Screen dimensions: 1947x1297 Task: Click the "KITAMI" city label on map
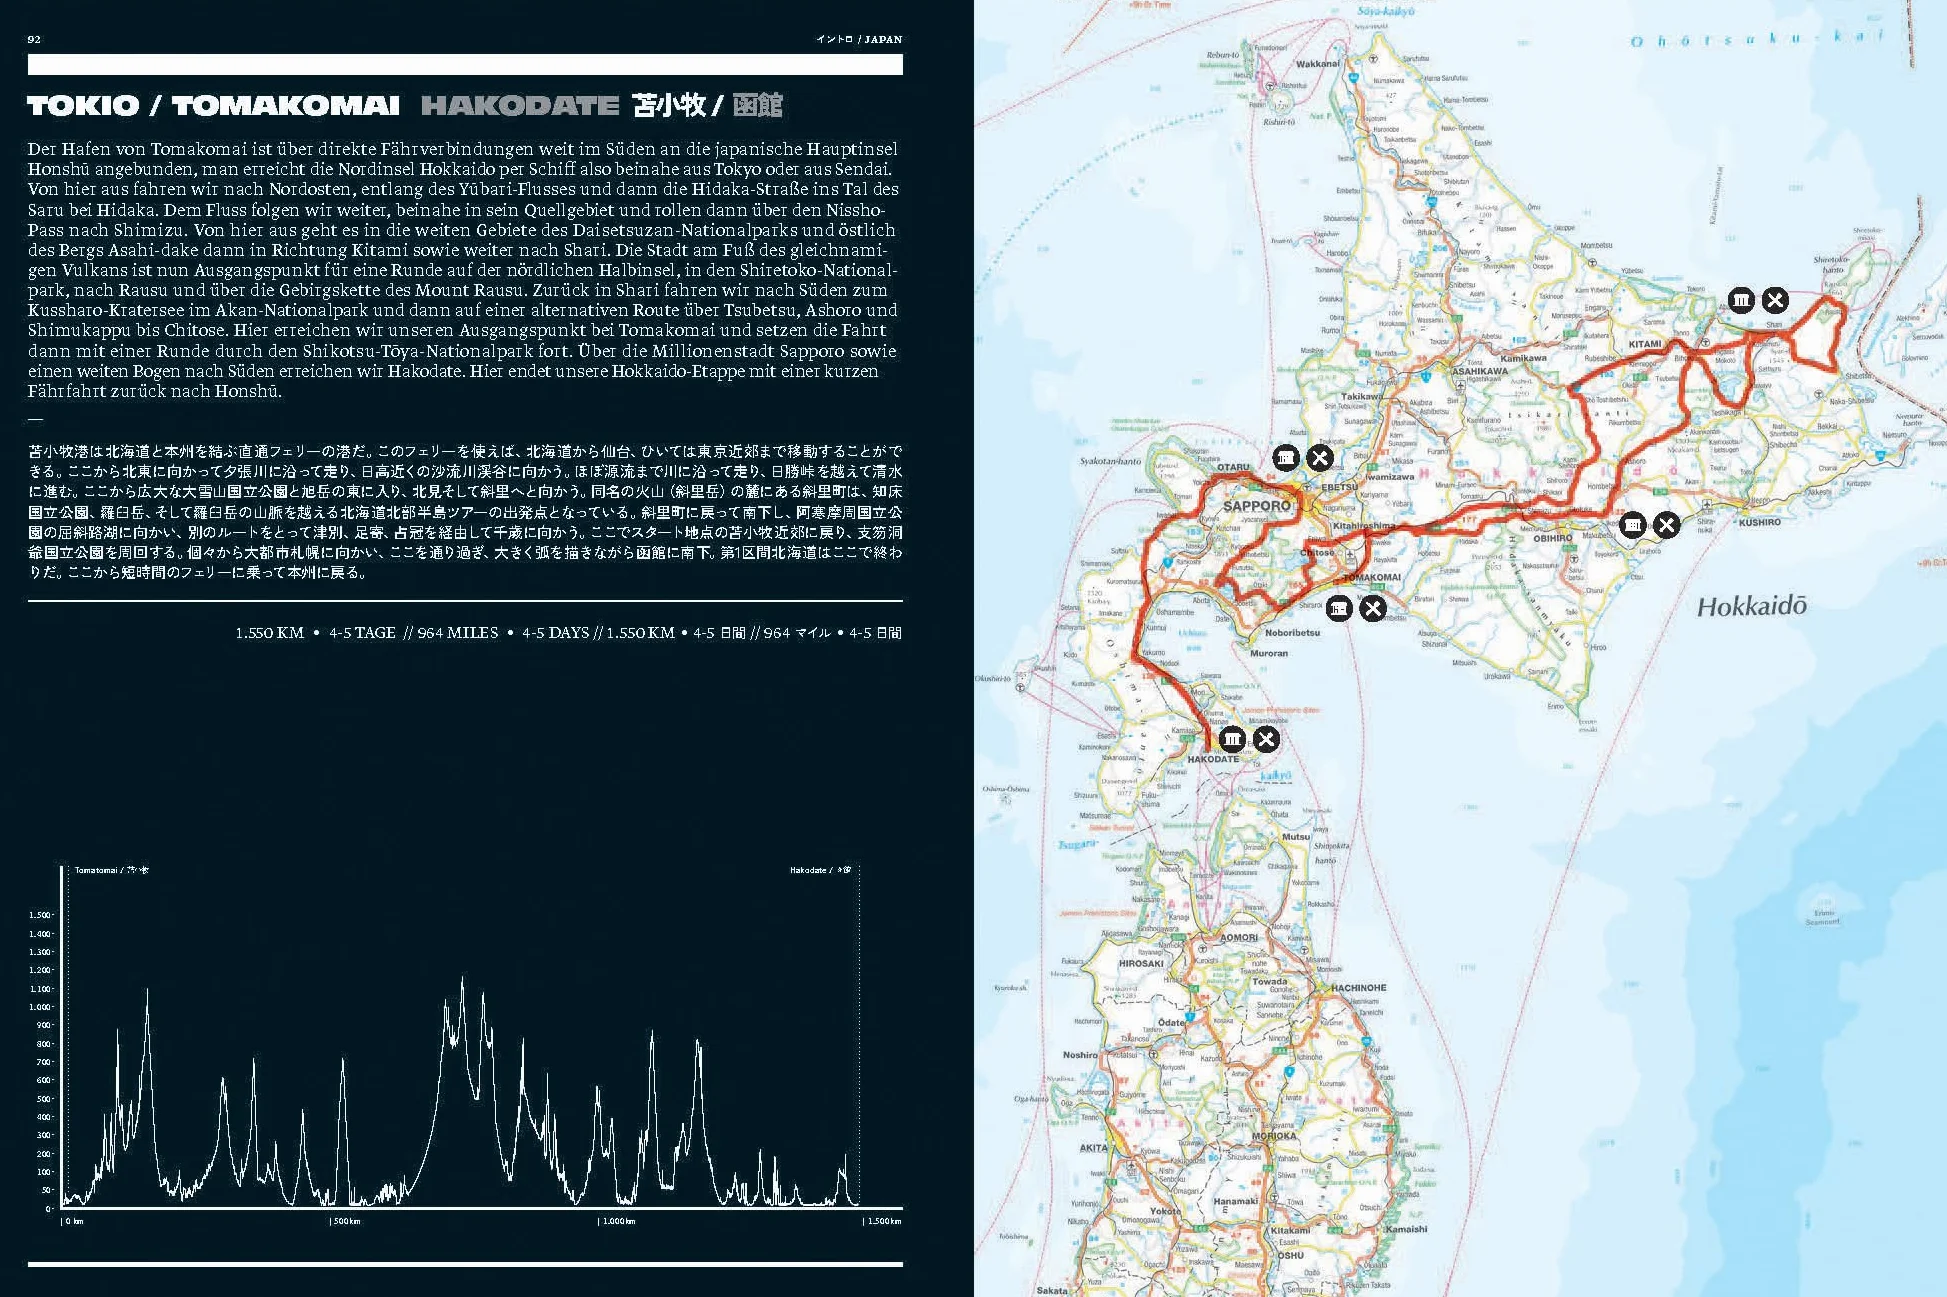tap(1645, 344)
